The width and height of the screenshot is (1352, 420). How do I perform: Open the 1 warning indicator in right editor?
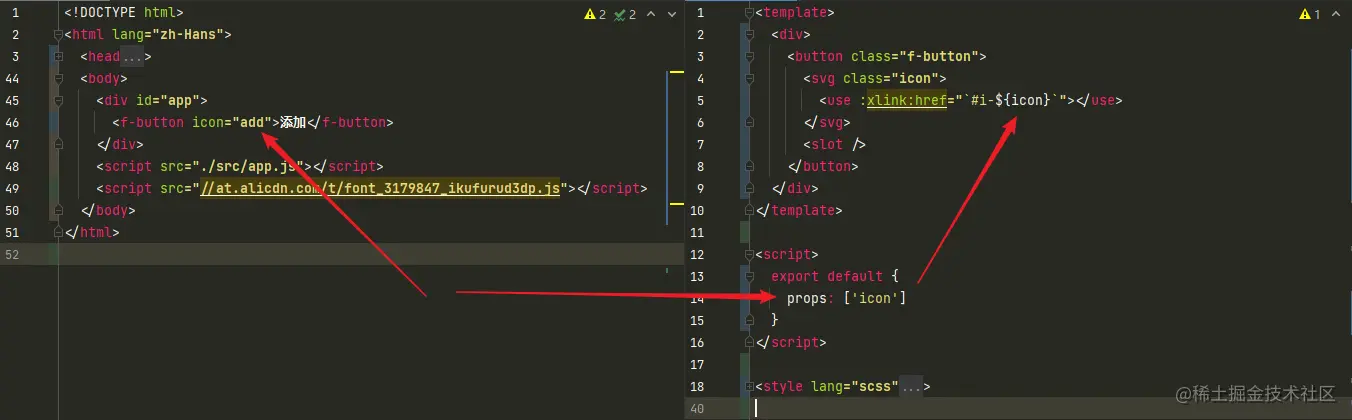(x=1311, y=14)
